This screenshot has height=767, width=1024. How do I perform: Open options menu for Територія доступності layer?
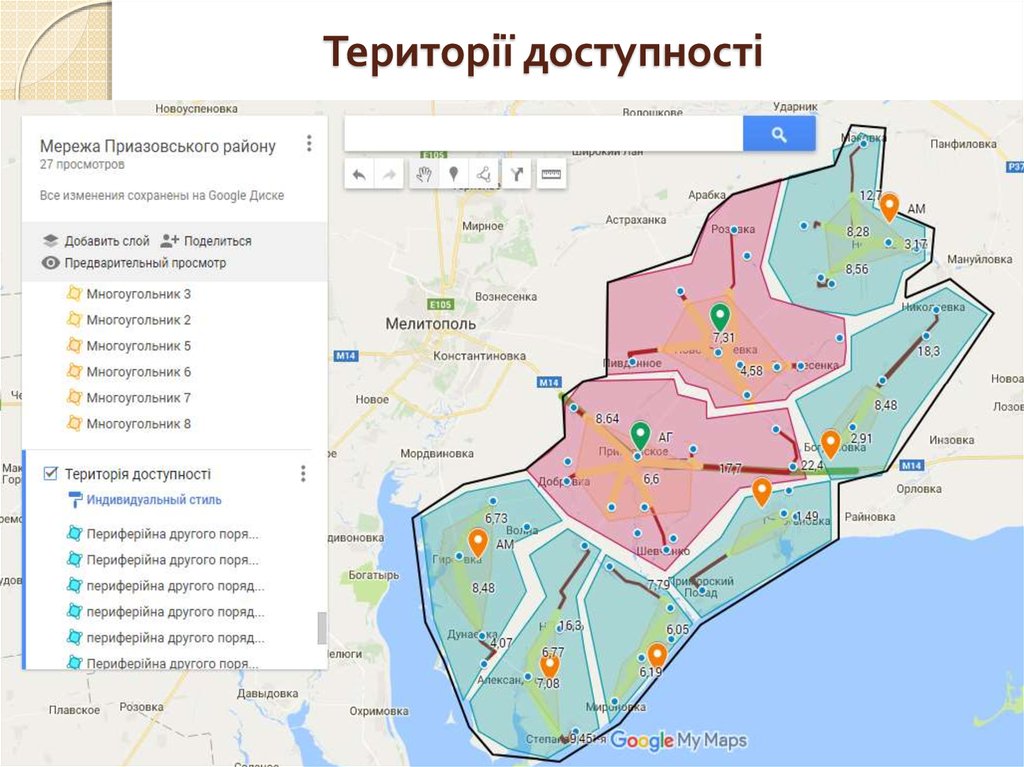click(x=303, y=473)
